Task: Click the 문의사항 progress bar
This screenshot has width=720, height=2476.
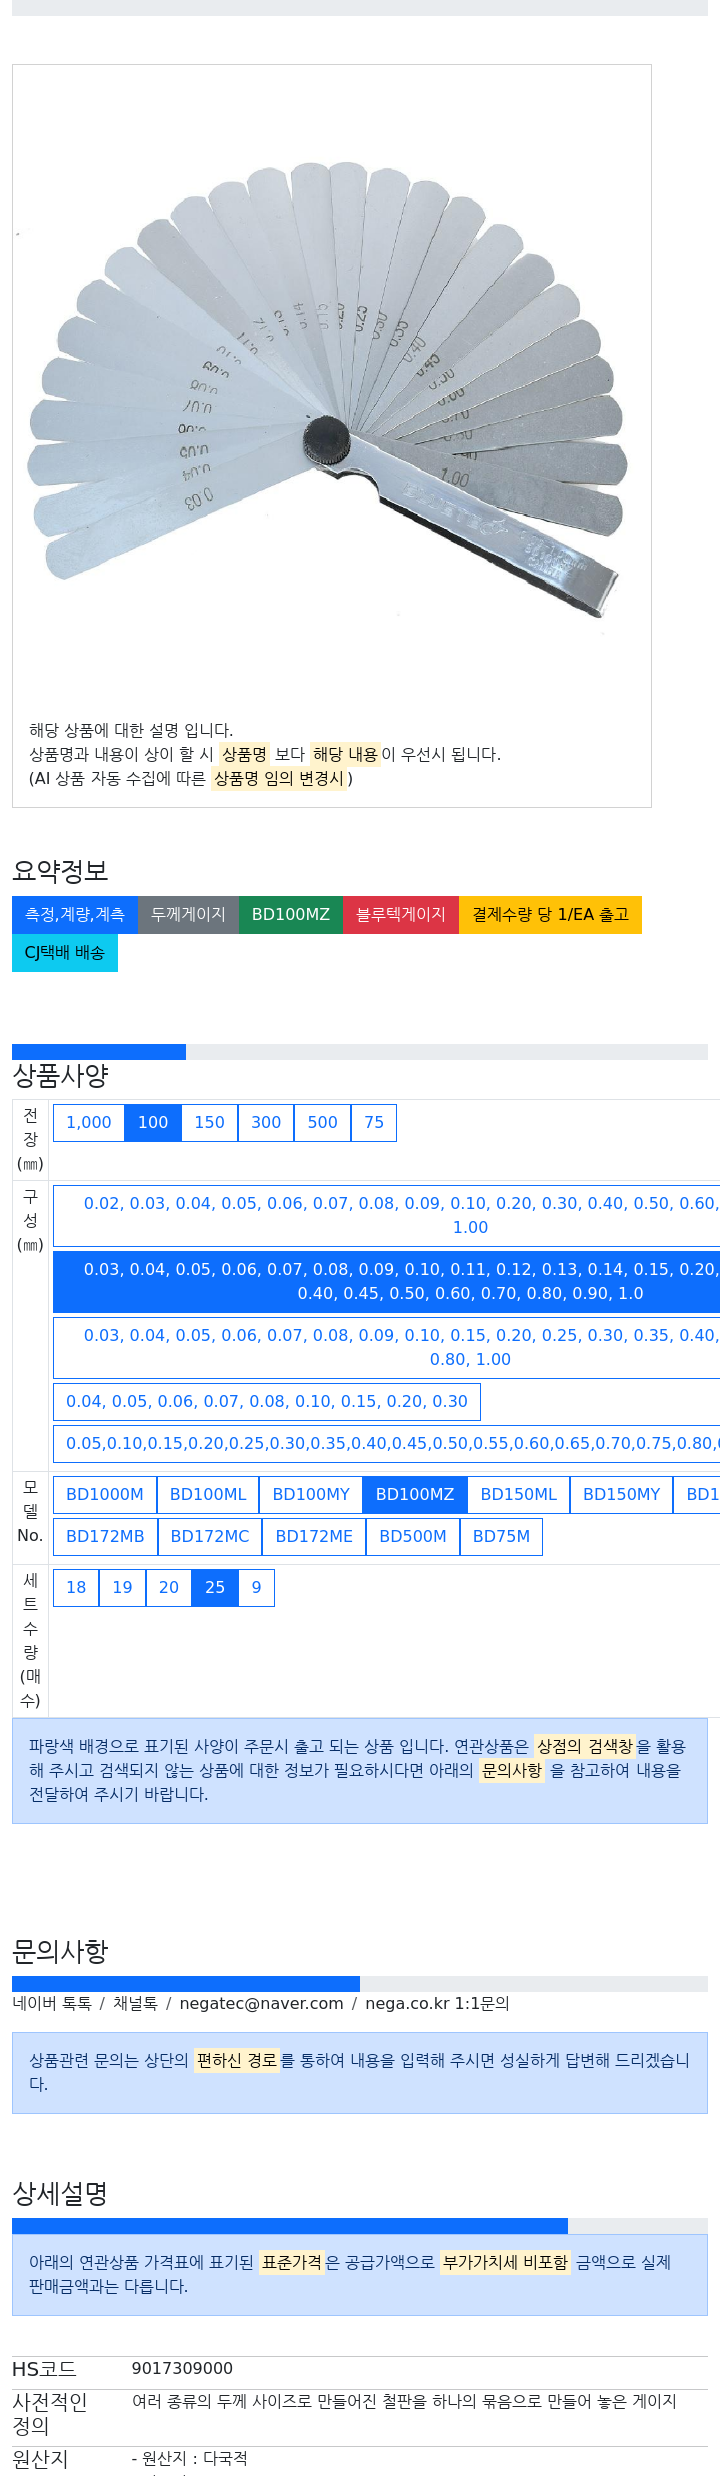Action: (360, 1984)
